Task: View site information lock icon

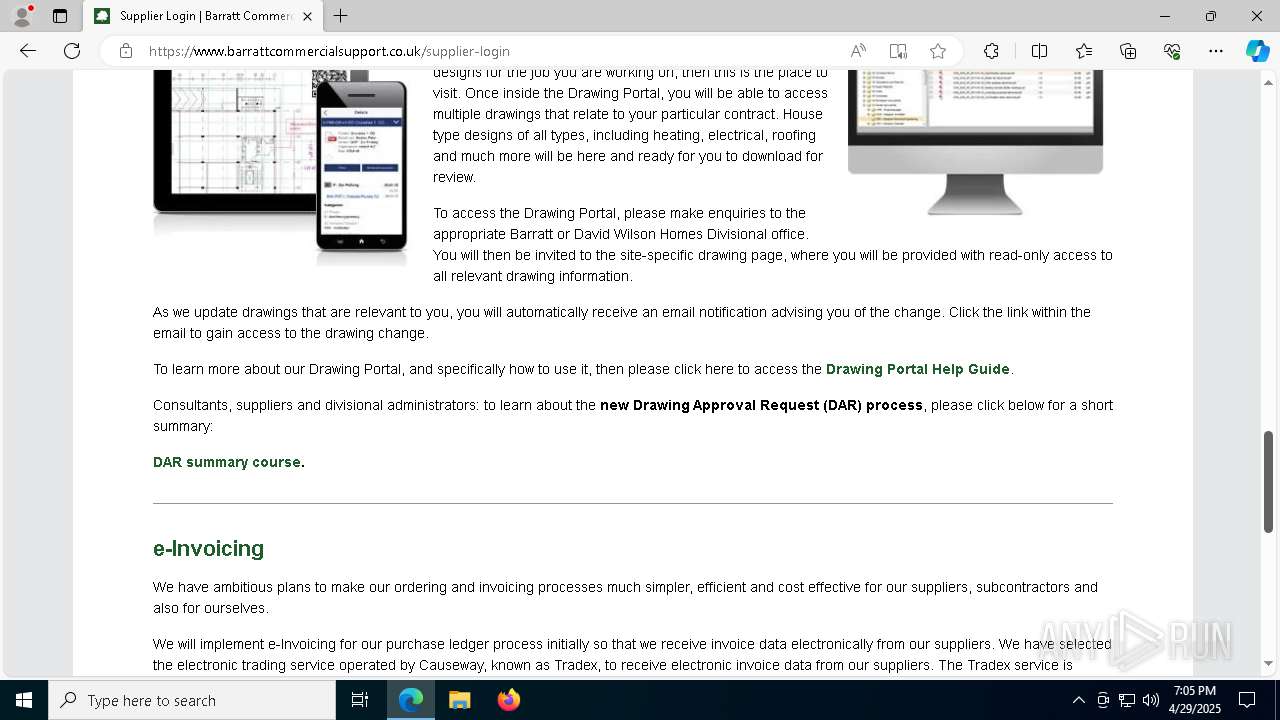Action: [126, 51]
